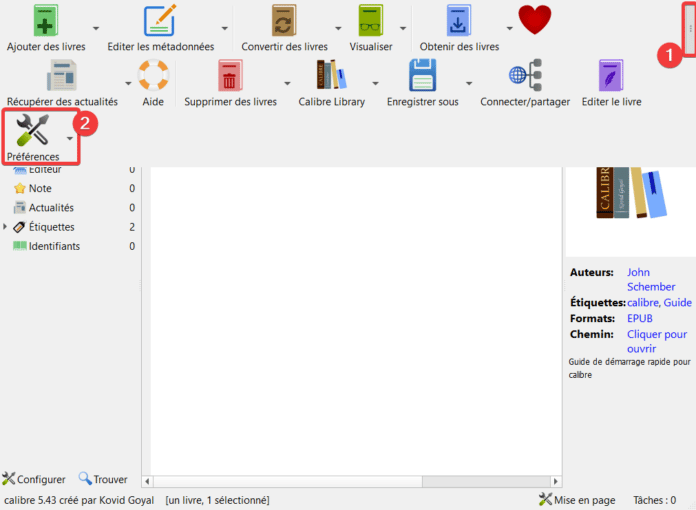Expand the Étiquettes tree node
696x510 pixels.
(5, 227)
